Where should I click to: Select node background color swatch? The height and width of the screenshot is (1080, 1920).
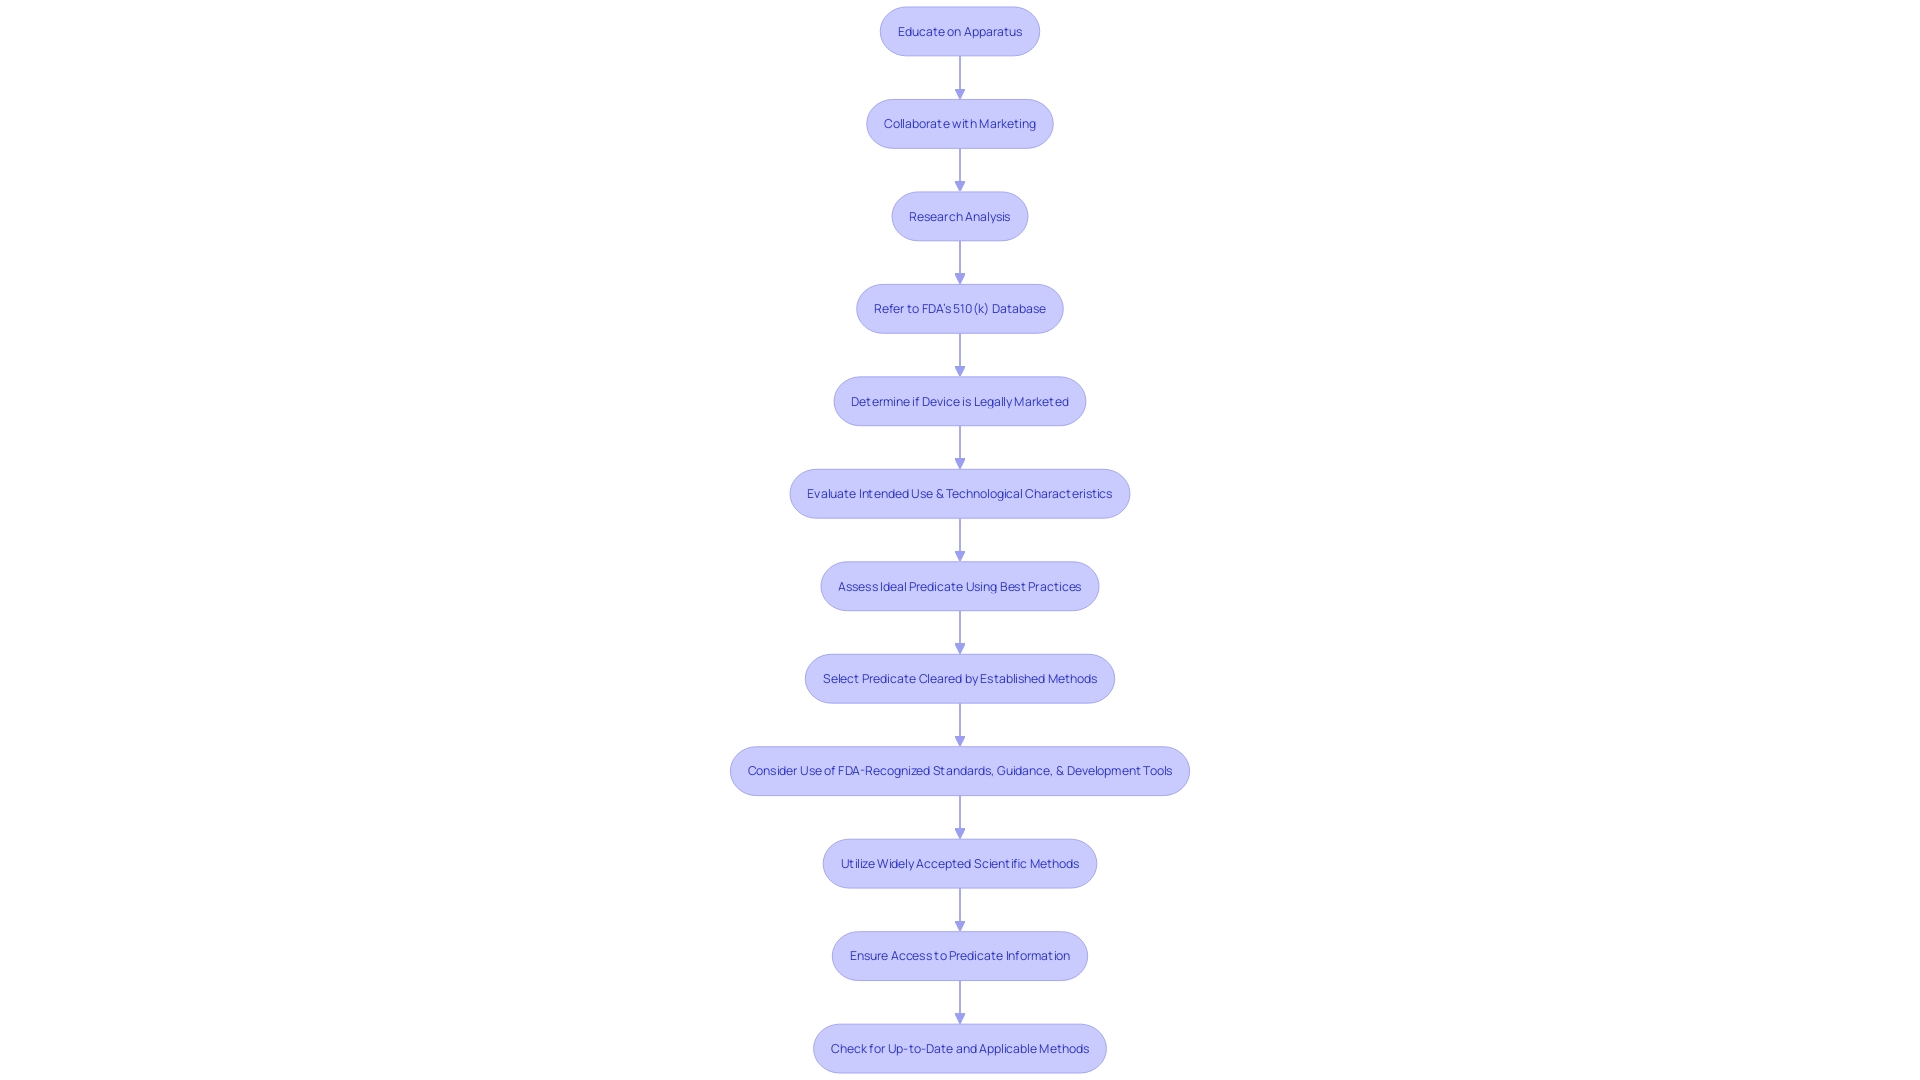[959, 32]
